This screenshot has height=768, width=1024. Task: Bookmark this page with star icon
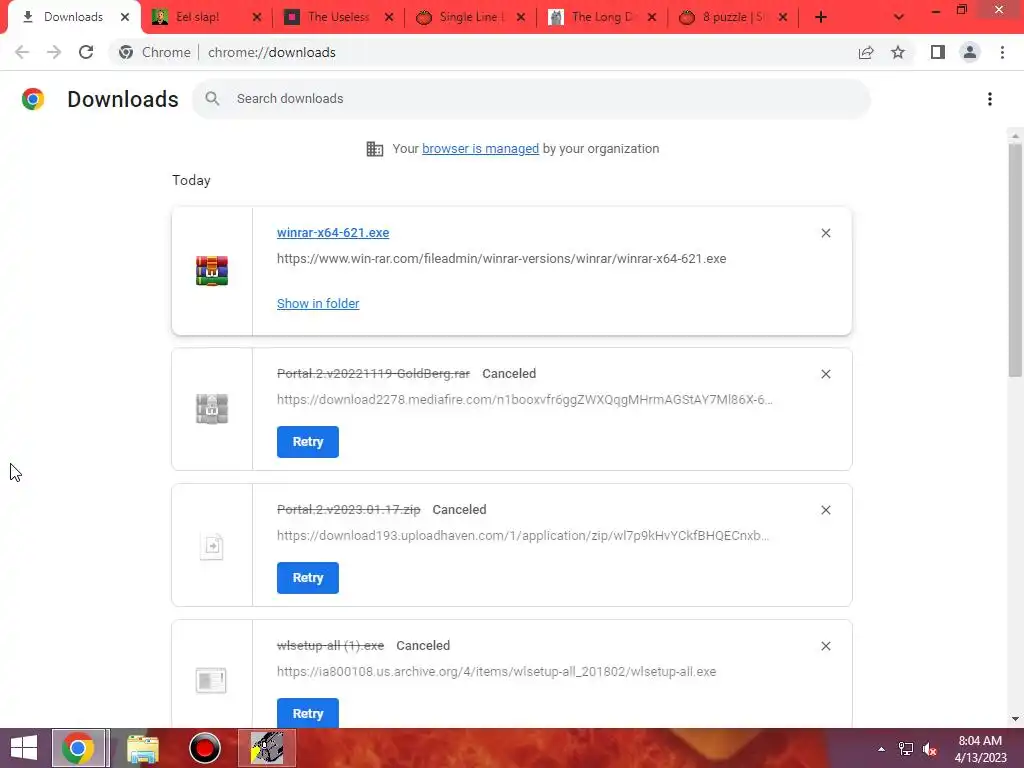898,52
